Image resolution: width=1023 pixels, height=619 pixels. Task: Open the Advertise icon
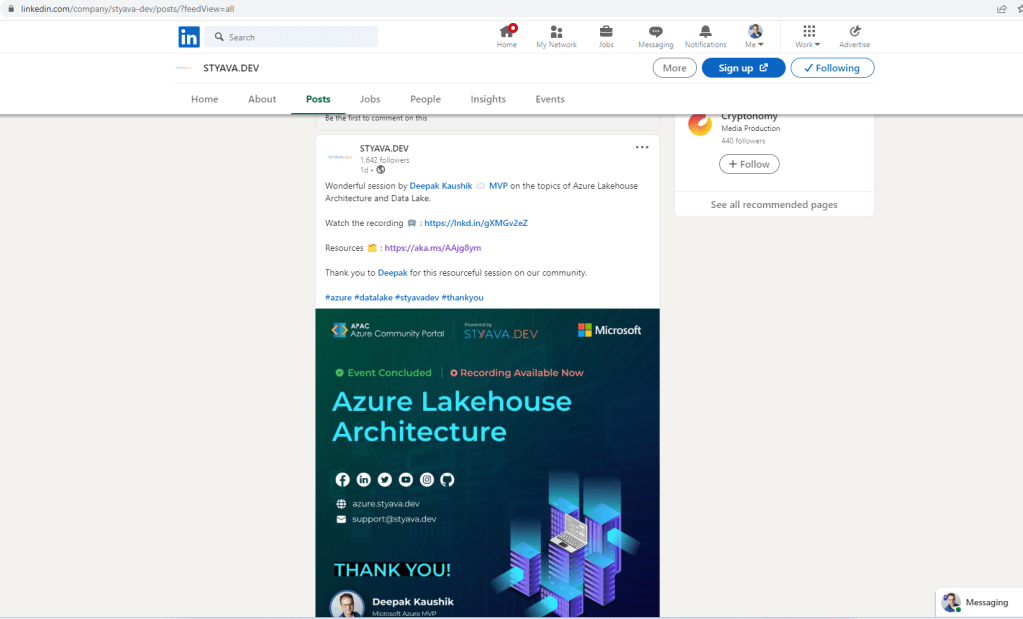[x=854, y=32]
